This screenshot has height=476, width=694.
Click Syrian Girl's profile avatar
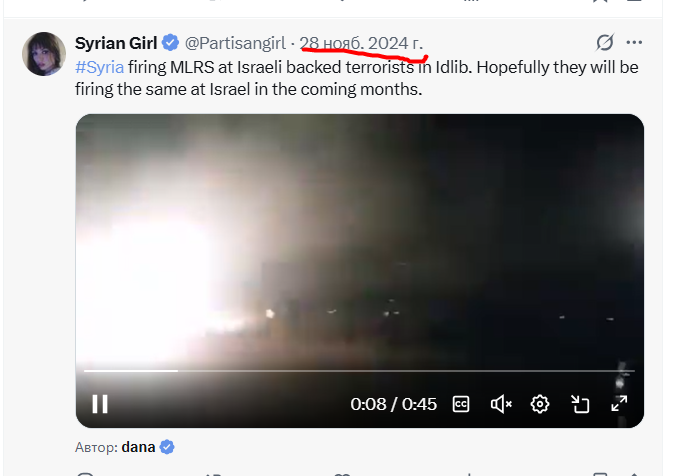44,54
